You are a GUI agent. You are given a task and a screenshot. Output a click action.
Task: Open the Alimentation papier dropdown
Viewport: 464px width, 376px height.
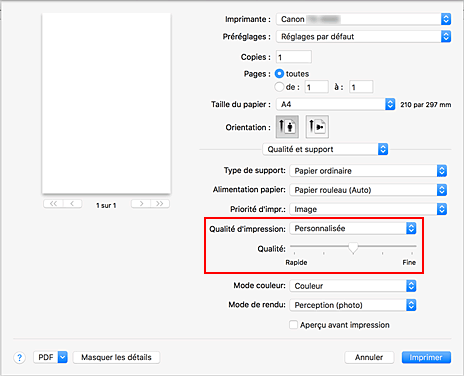(x=368, y=190)
